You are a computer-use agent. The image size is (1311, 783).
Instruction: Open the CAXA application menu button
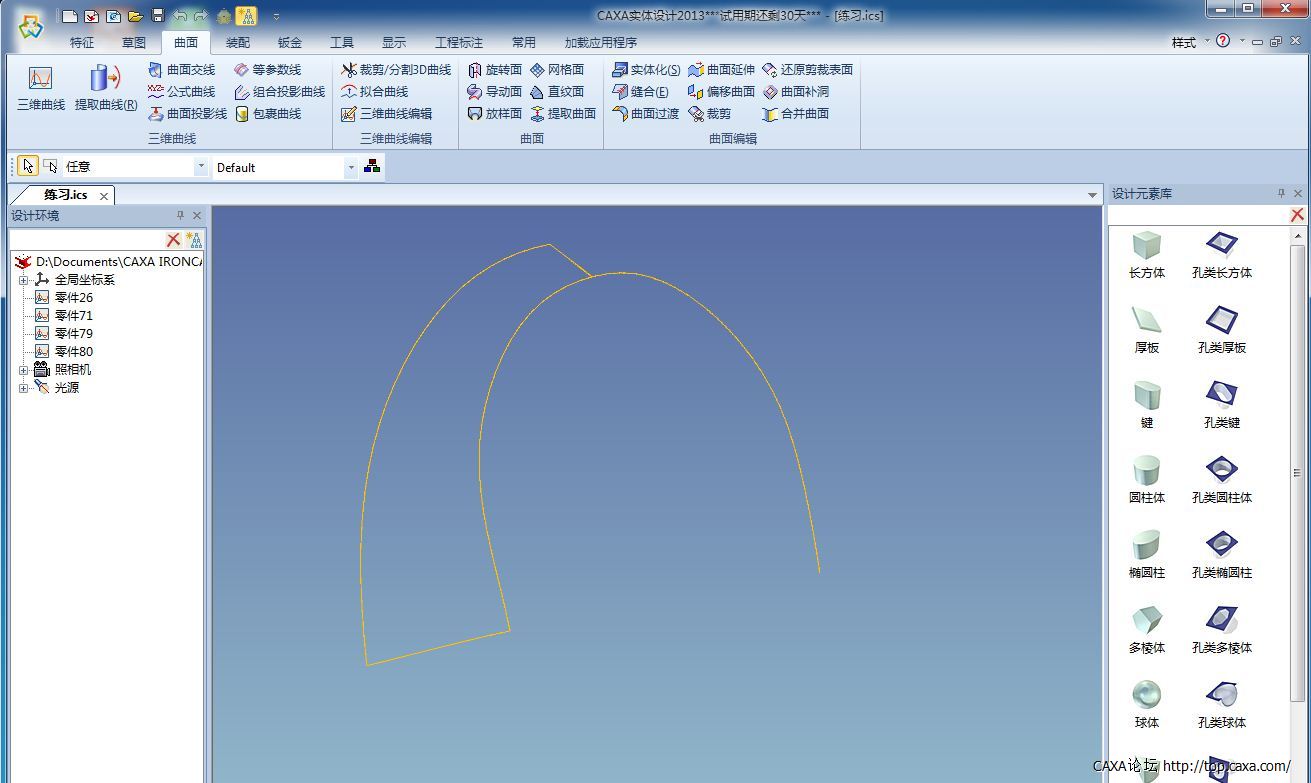(x=31, y=27)
